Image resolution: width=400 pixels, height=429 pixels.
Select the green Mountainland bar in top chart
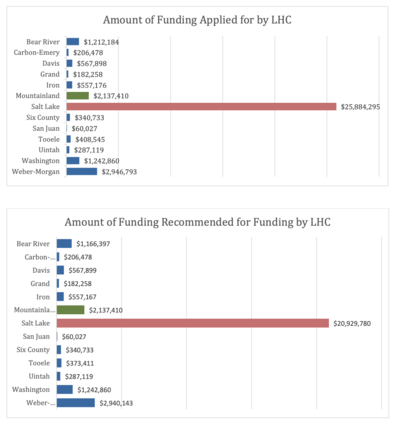point(78,96)
